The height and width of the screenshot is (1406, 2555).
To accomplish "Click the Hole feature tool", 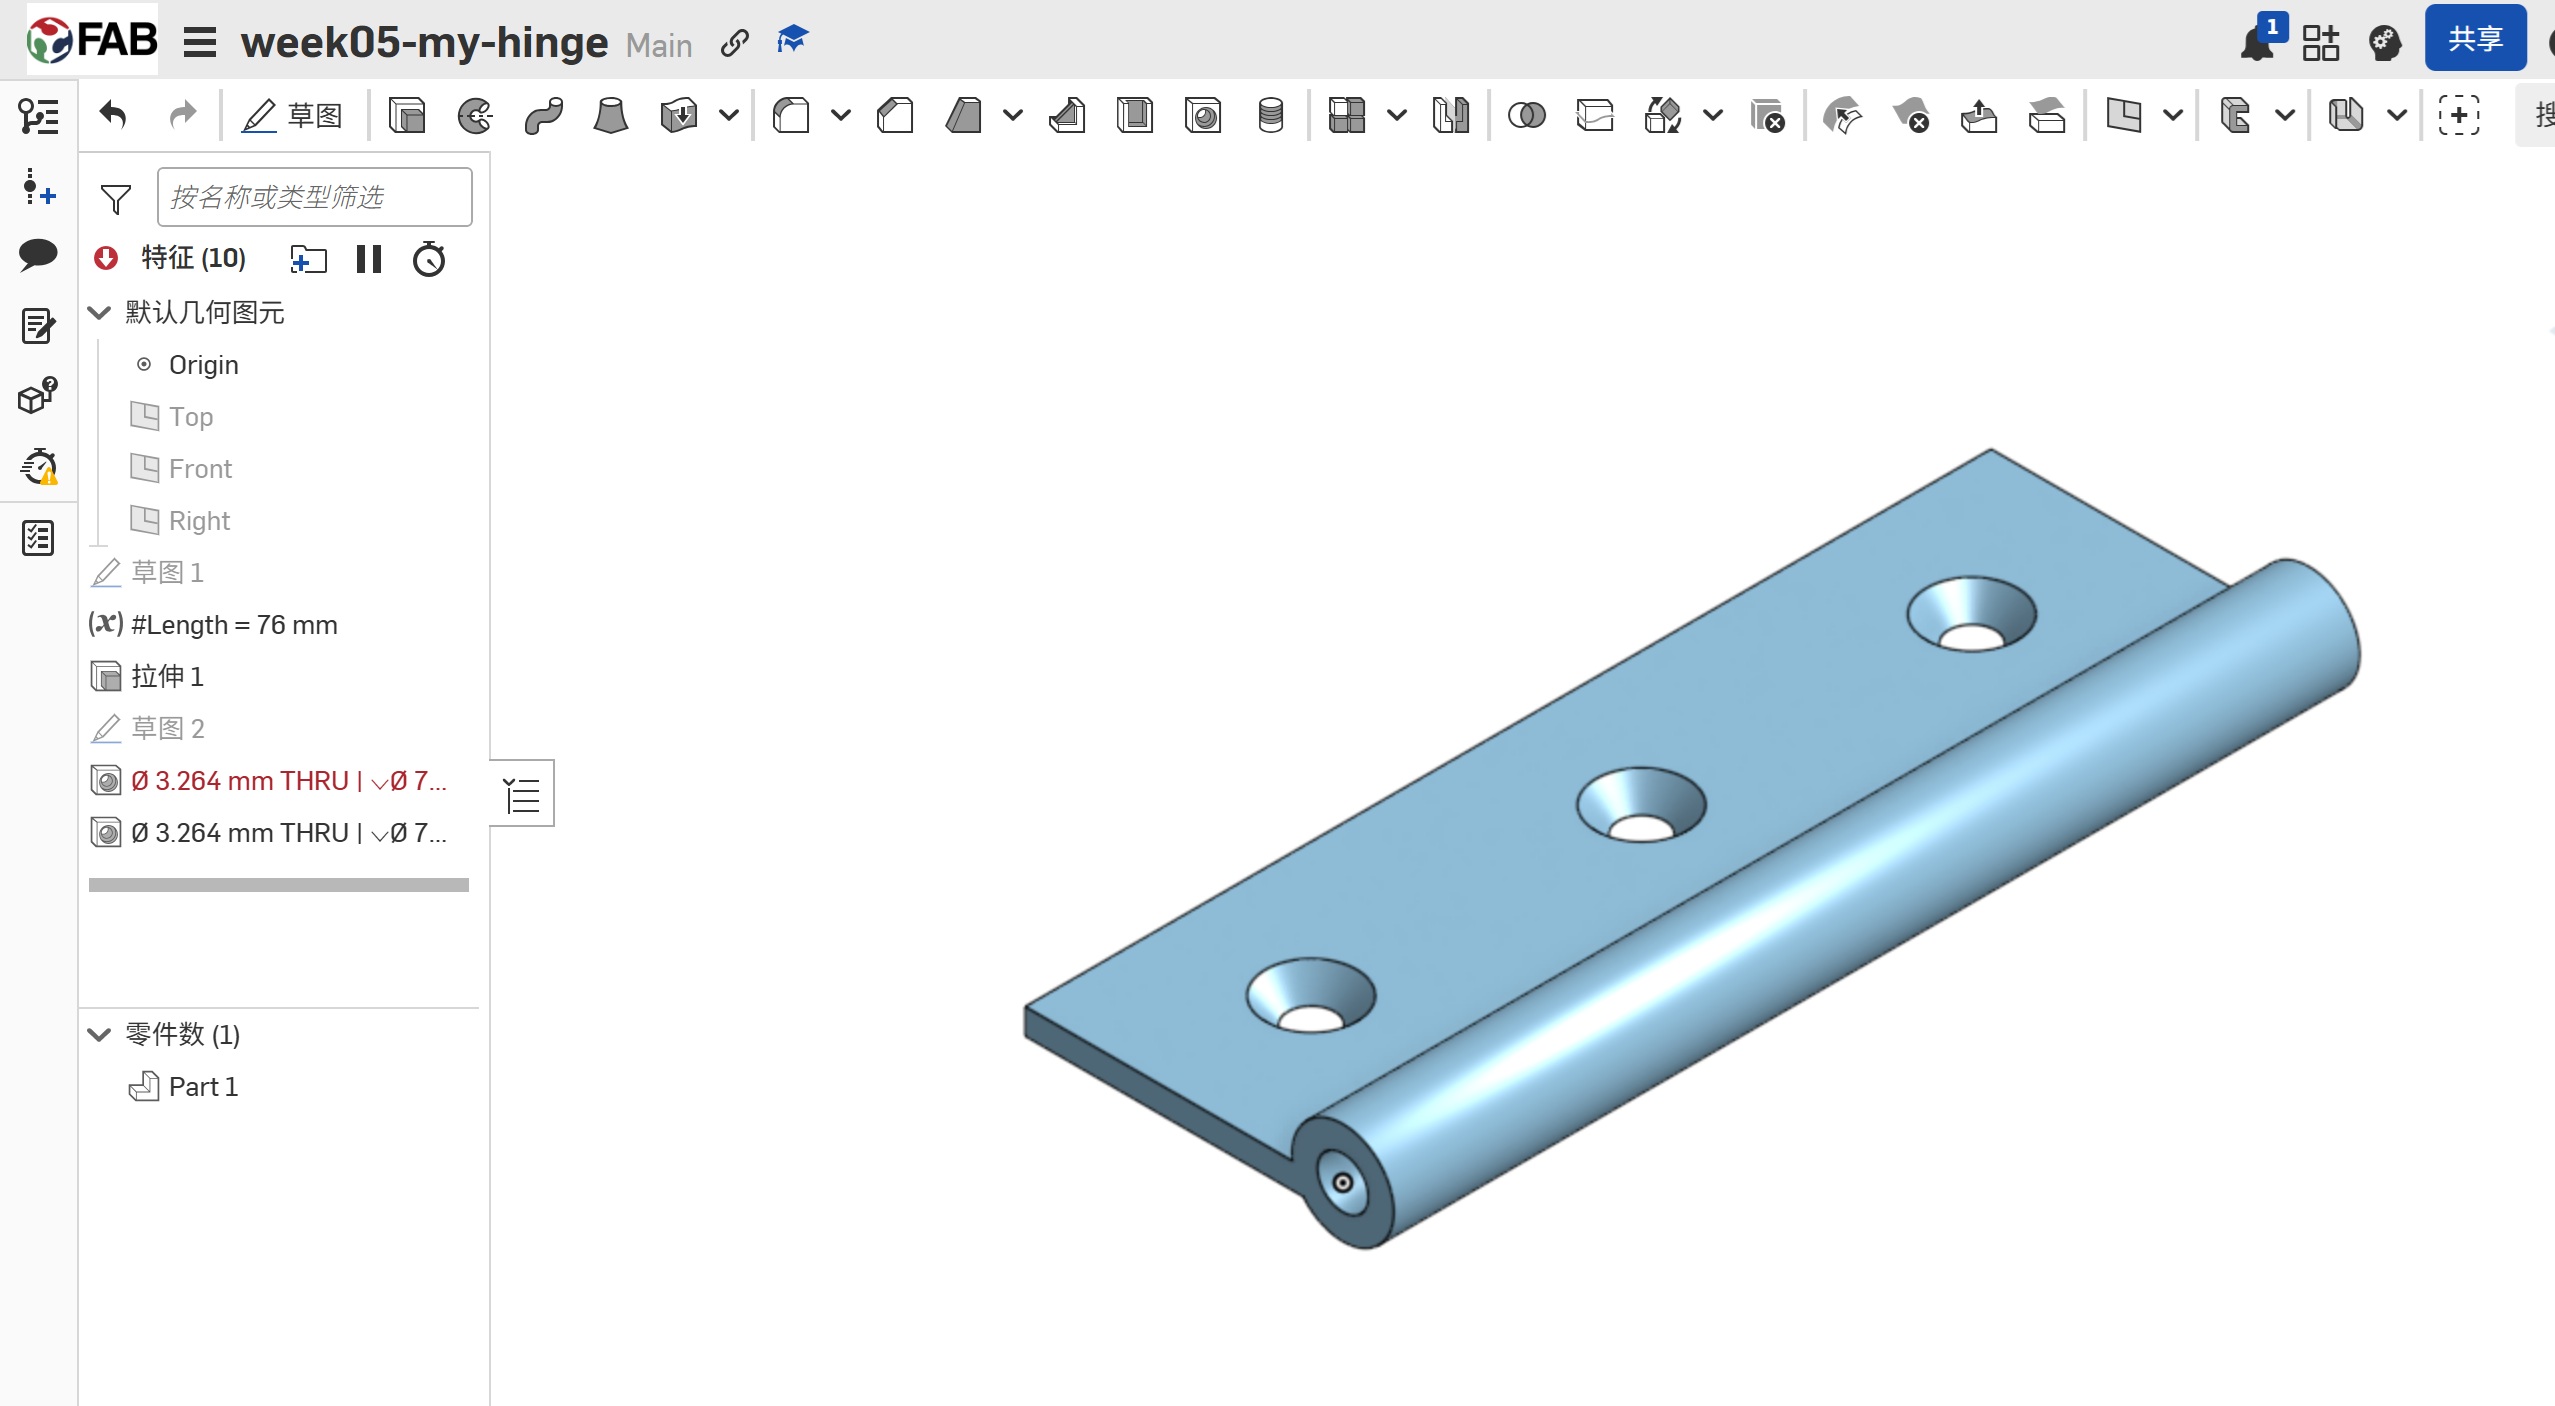I will point(1203,116).
